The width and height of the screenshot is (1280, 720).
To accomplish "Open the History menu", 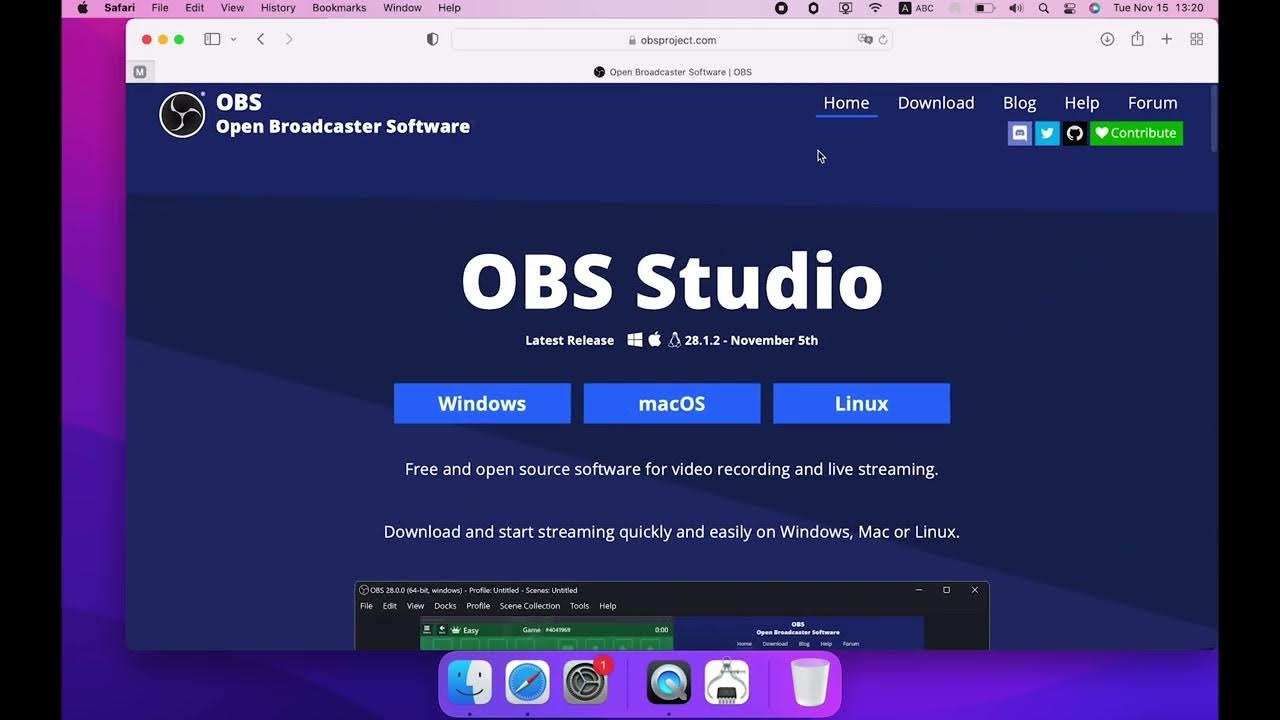I will click(278, 8).
